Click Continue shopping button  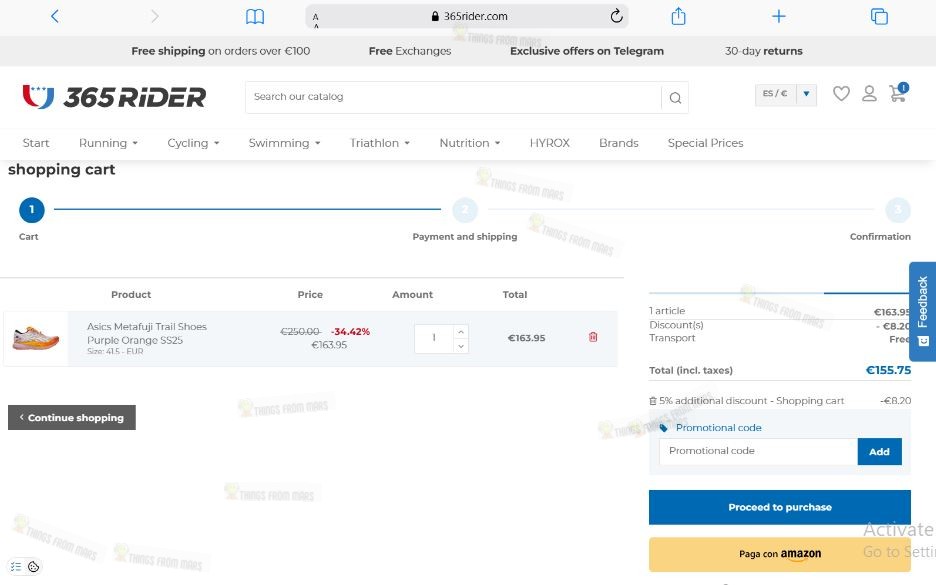72,418
